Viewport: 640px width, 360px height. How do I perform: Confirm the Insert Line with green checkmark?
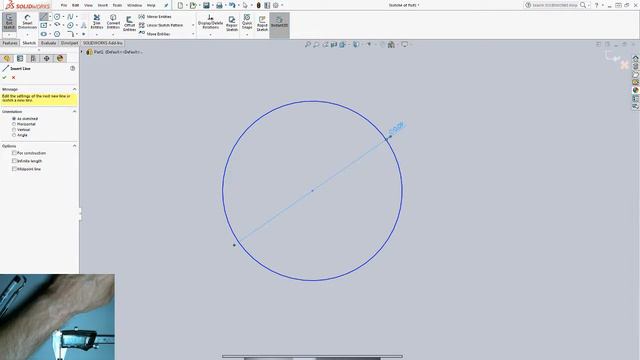tap(4, 77)
